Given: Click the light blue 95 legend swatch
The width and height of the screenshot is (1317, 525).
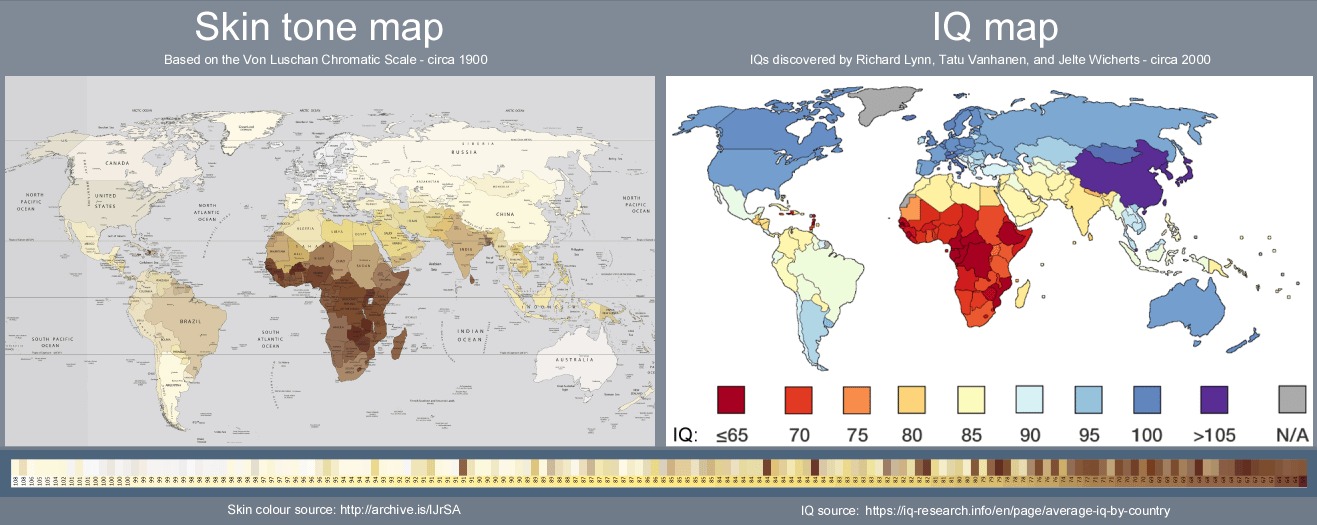Looking at the screenshot, I should [x=1088, y=399].
